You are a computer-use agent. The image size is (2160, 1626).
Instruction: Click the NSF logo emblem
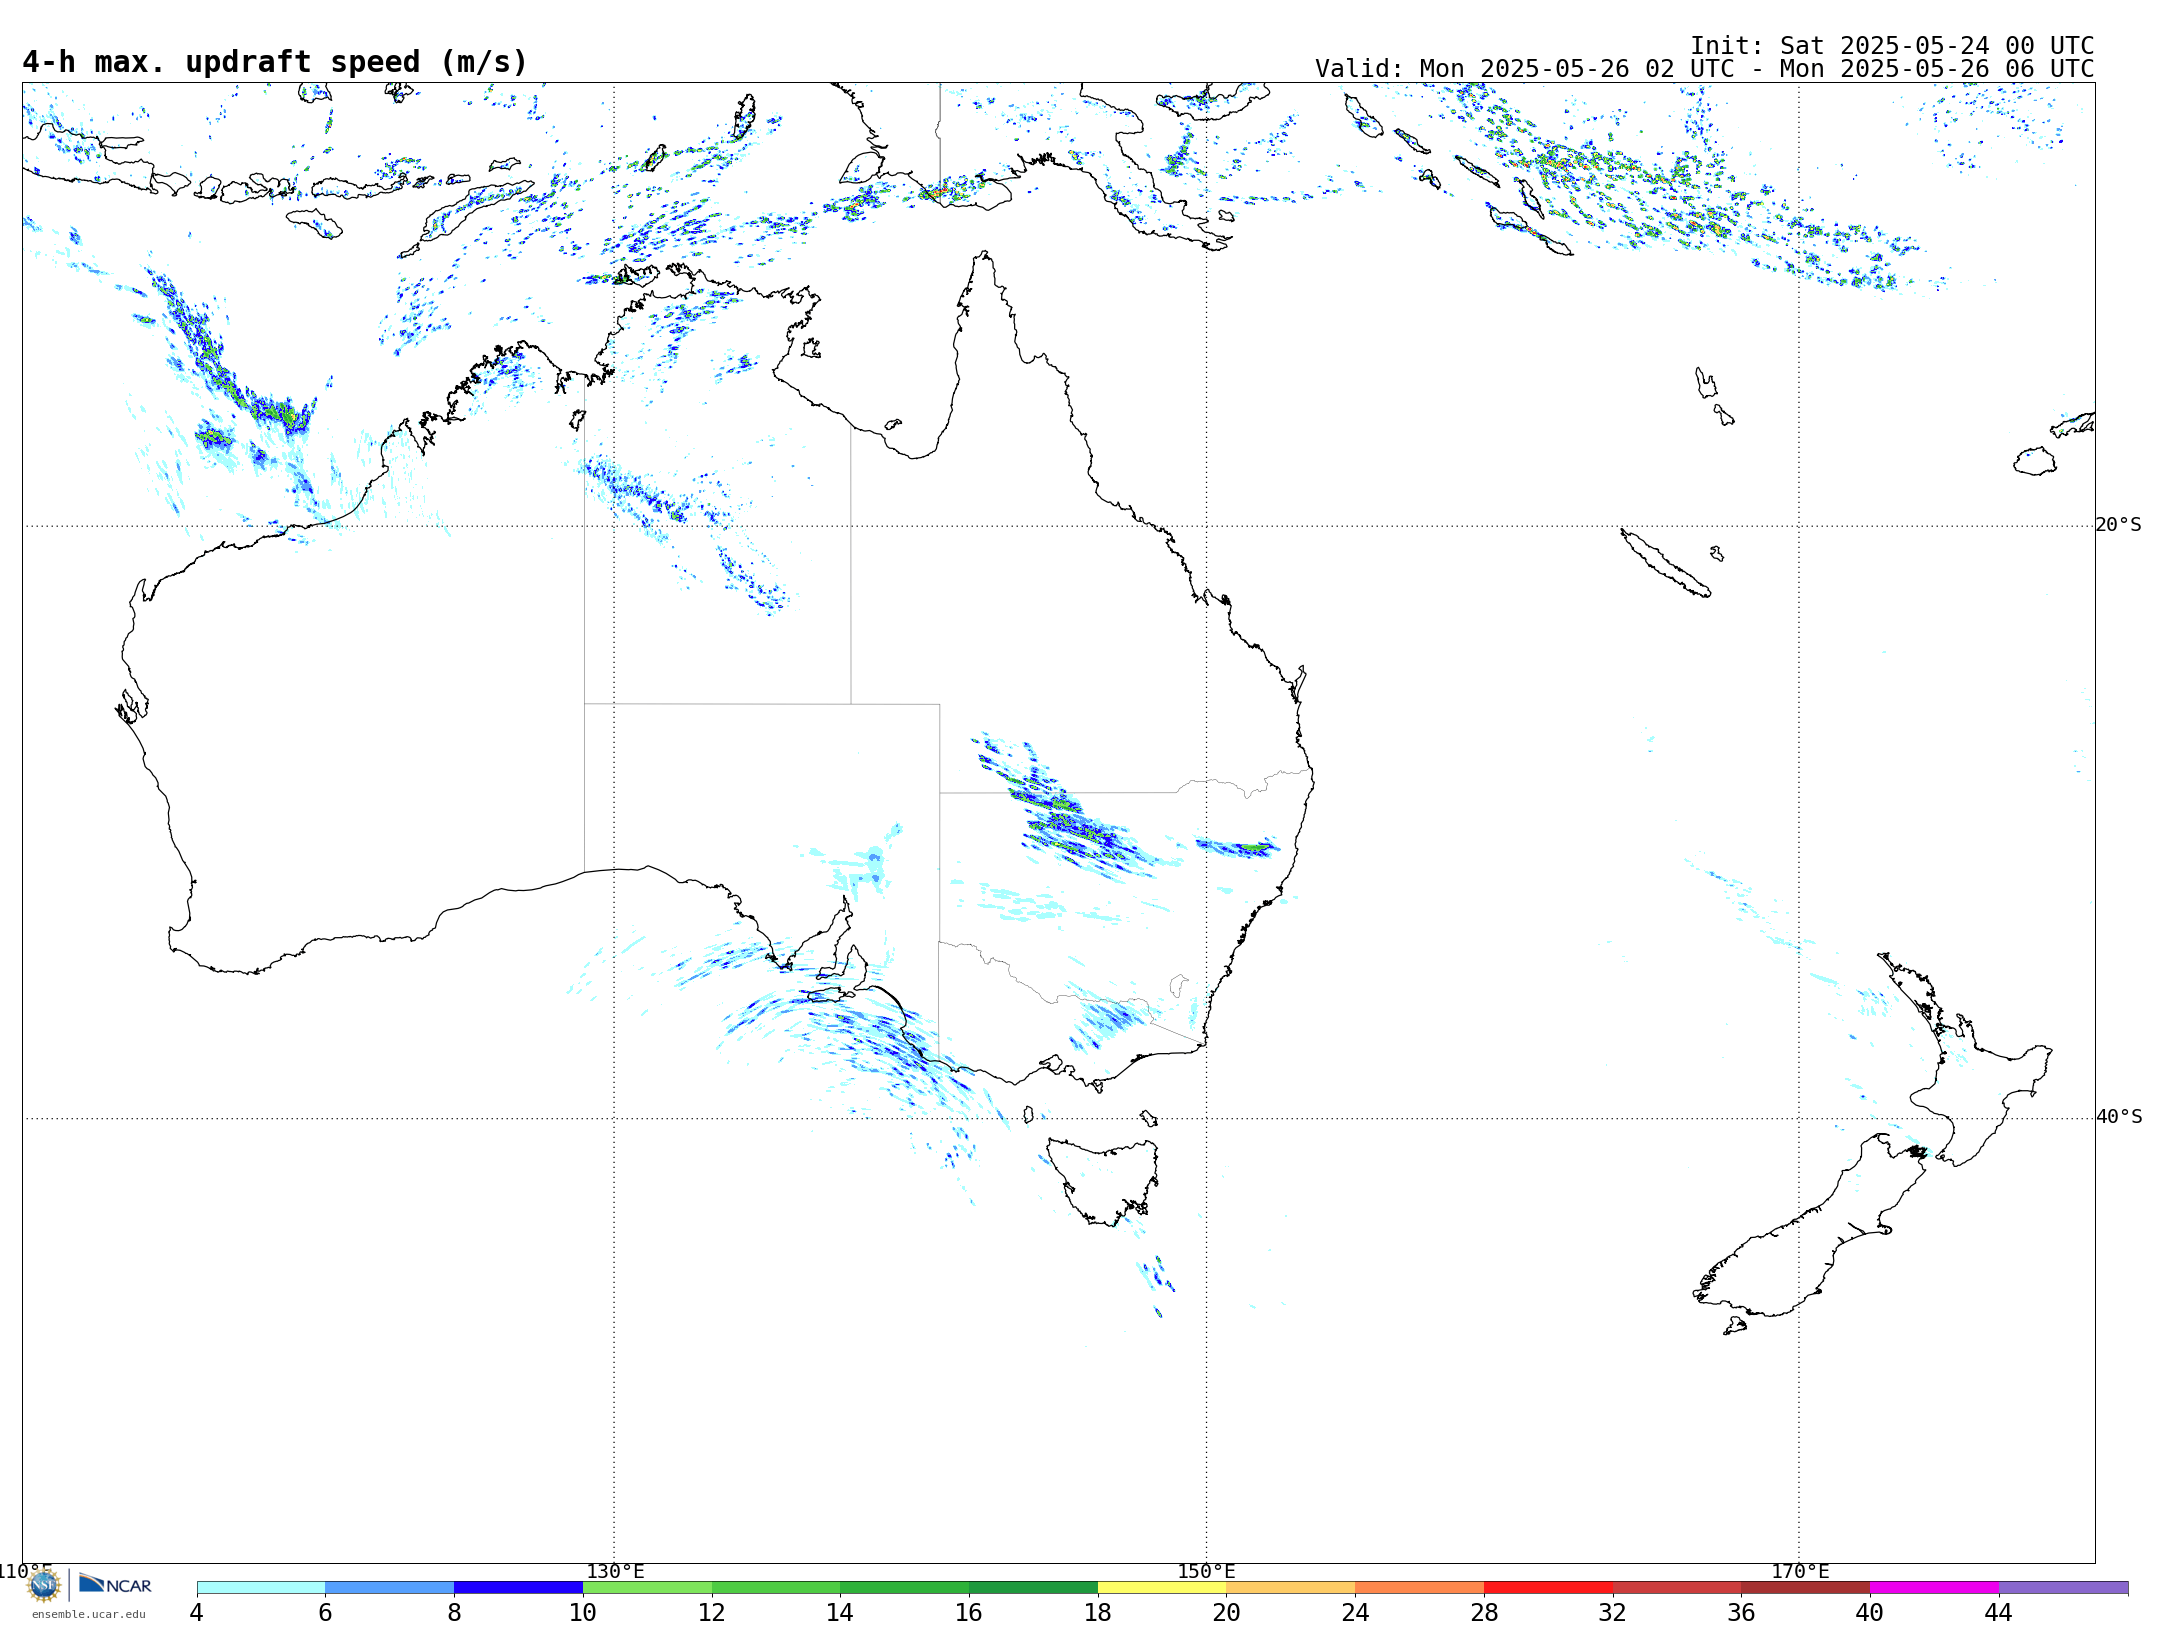click(x=43, y=1585)
